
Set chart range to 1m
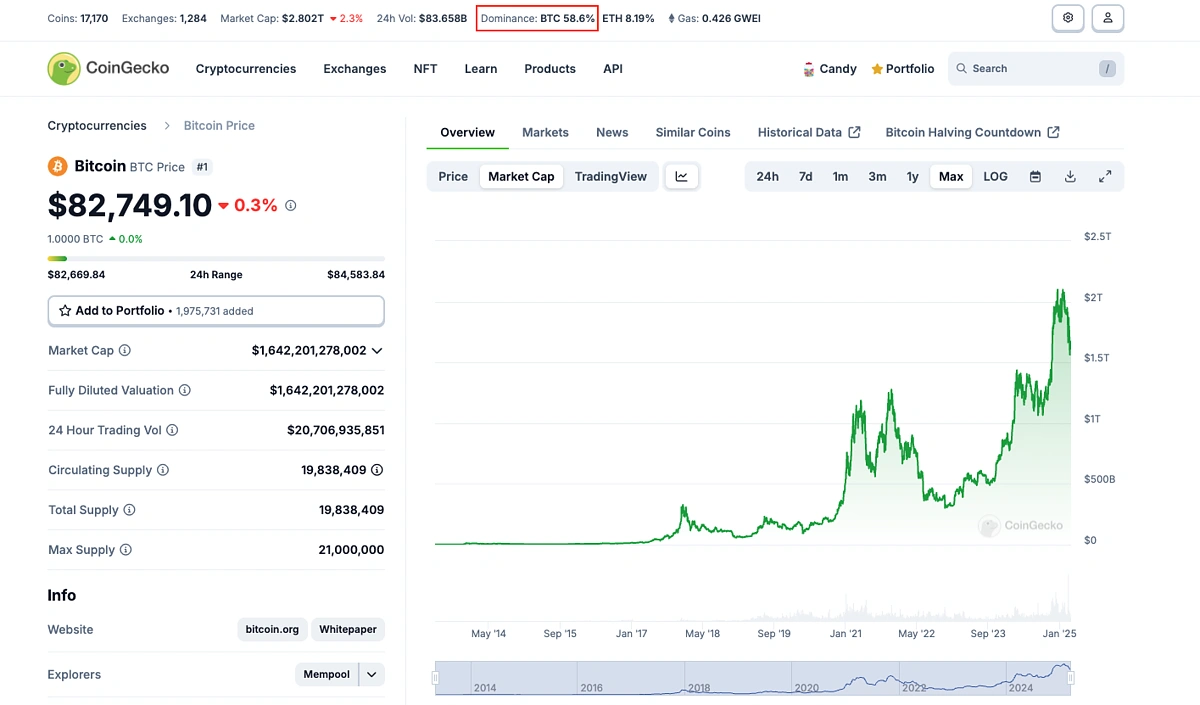(x=840, y=176)
